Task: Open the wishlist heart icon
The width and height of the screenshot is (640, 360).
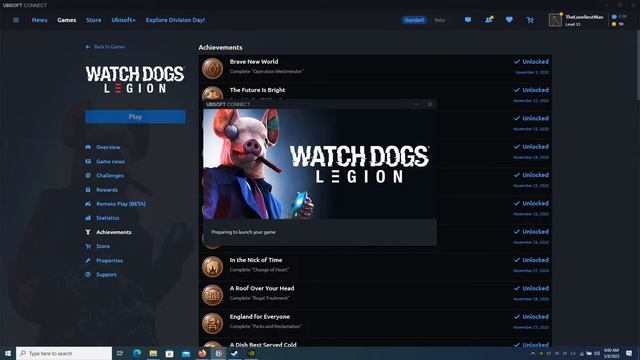Action: 509,20
